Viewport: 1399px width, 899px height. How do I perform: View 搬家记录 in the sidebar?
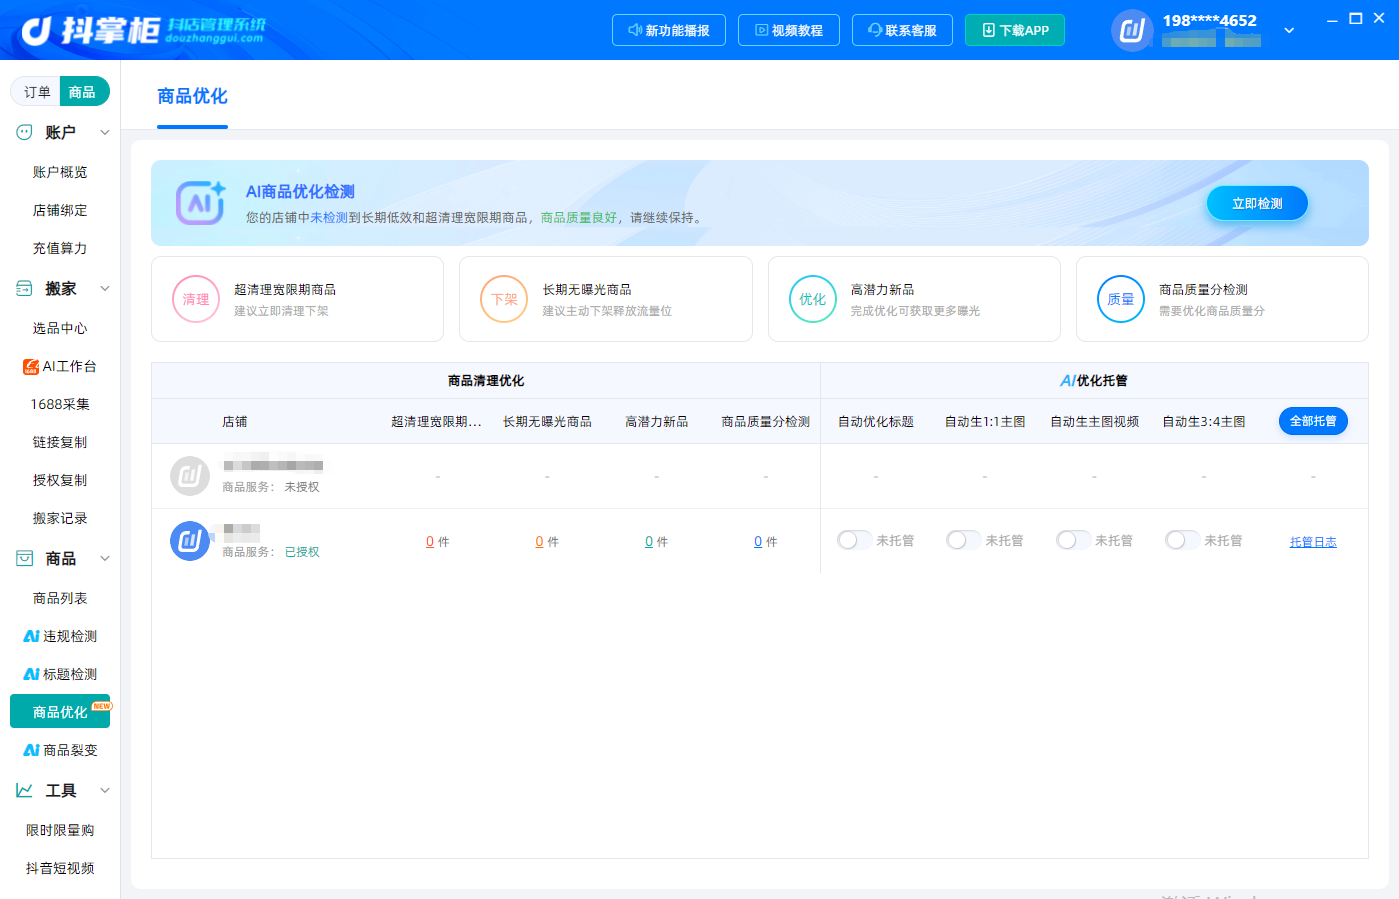60,518
